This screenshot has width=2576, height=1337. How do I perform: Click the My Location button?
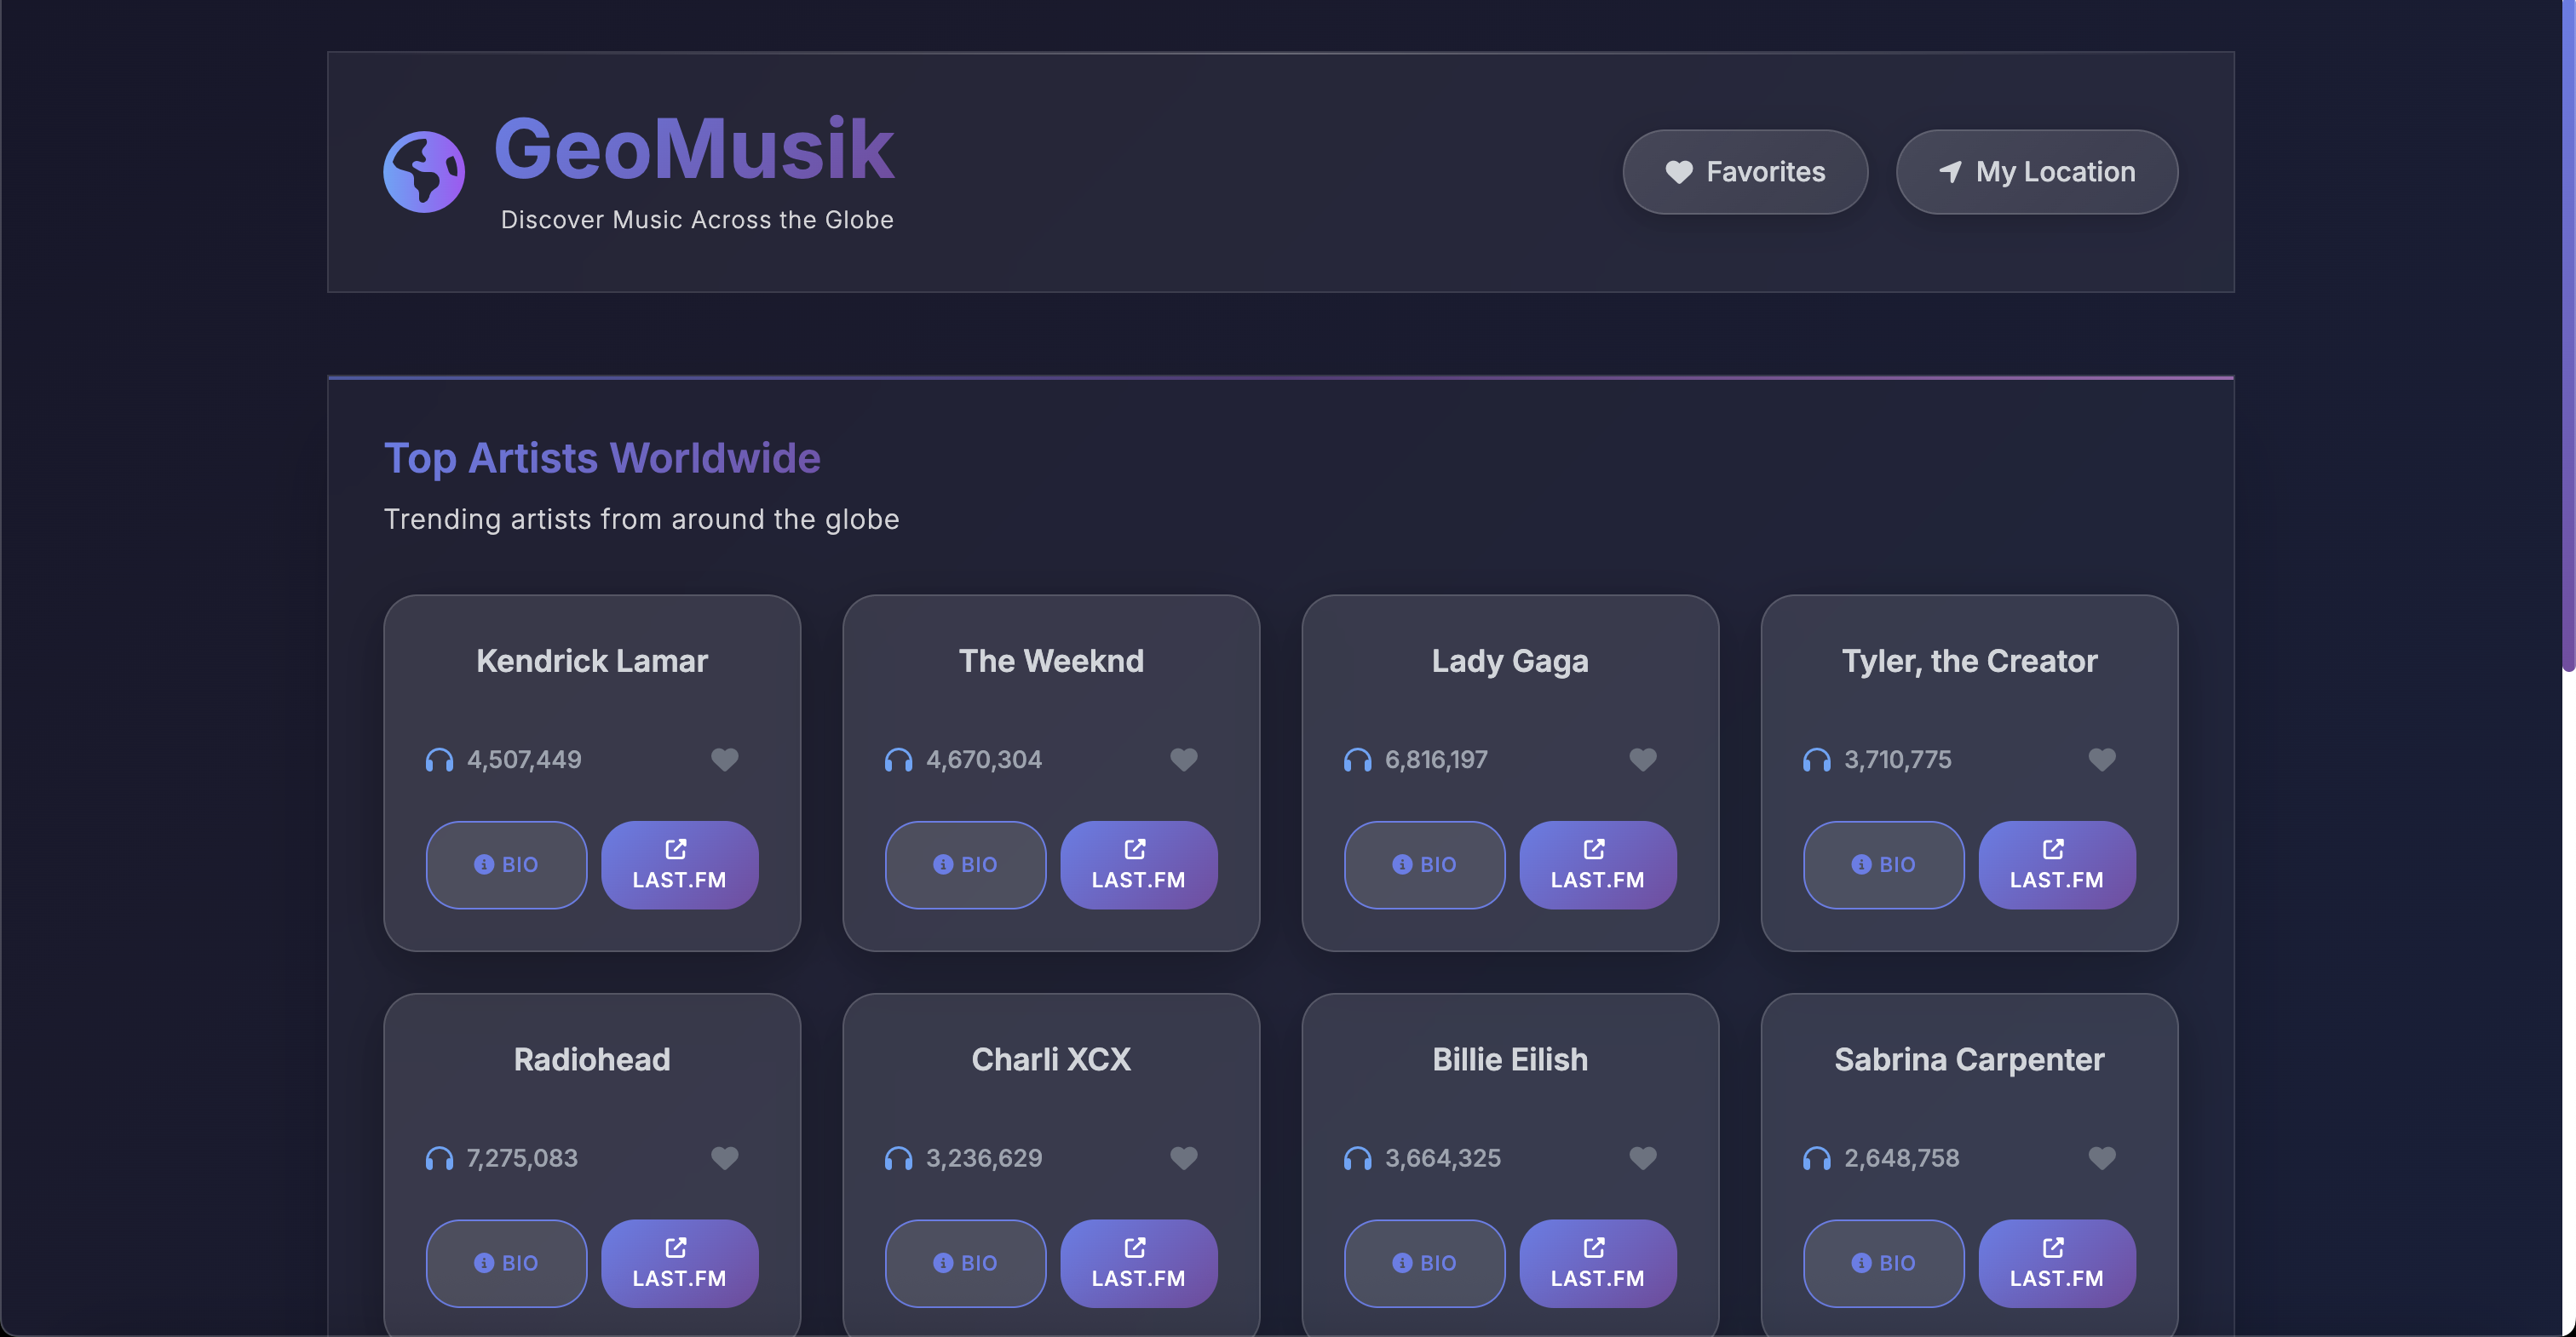click(2036, 172)
